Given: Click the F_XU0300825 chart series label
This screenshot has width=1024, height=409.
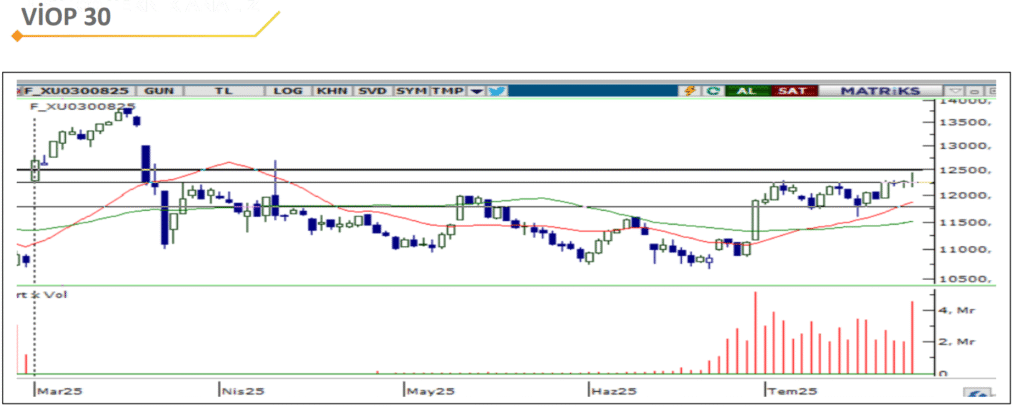Looking at the screenshot, I should (x=83, y=105).
